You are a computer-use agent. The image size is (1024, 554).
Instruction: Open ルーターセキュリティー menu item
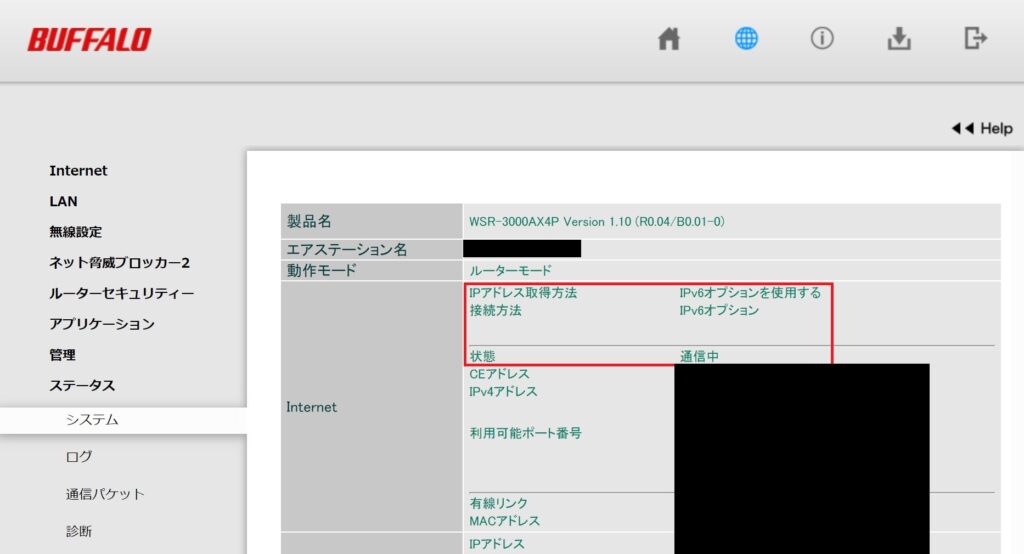click(121, 294)
